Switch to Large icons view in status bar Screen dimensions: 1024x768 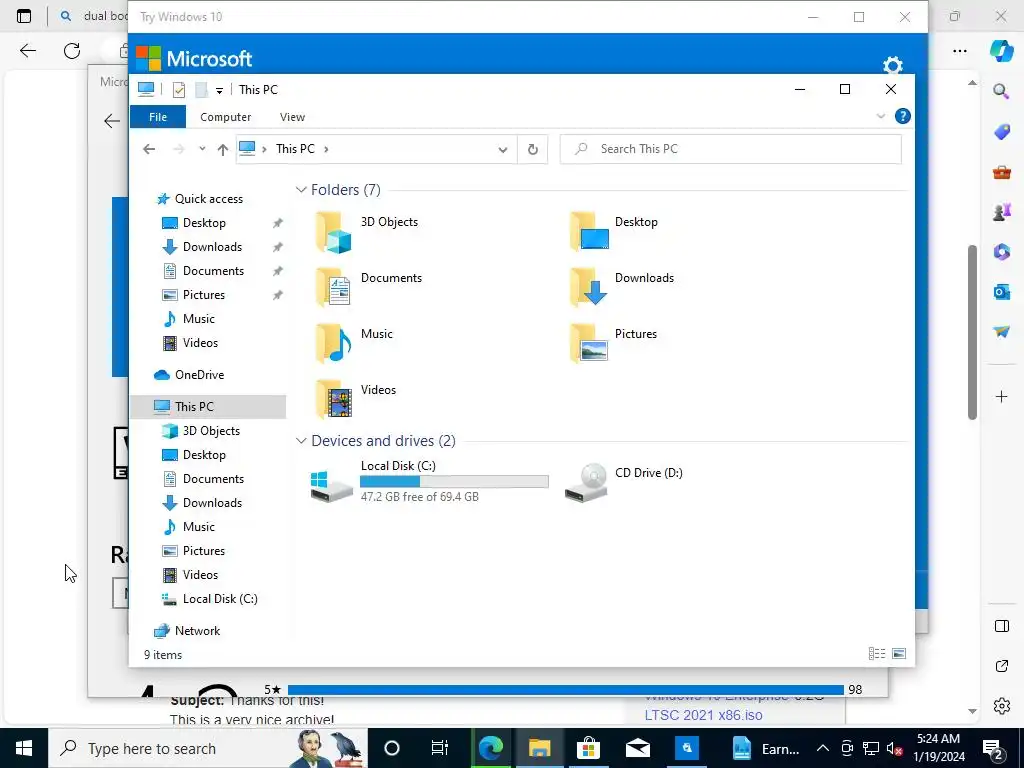[899, 654]
